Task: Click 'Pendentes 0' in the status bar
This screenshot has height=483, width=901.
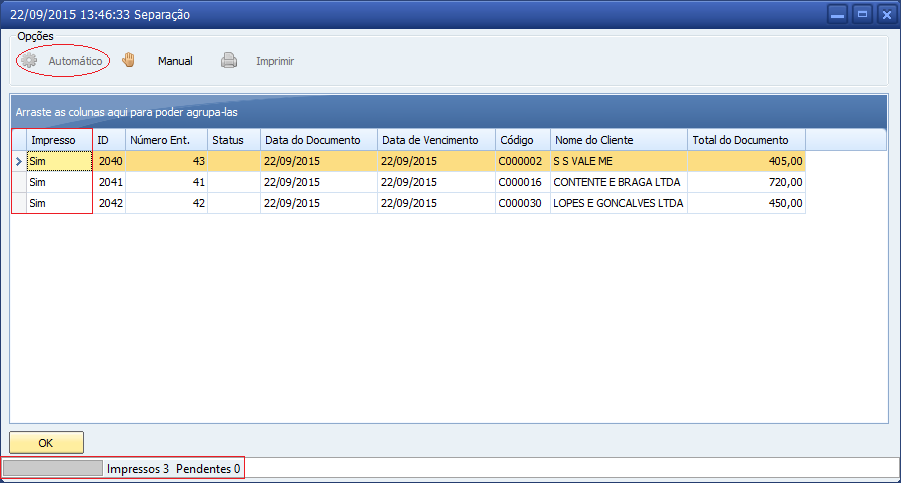Action: (208, 469)
